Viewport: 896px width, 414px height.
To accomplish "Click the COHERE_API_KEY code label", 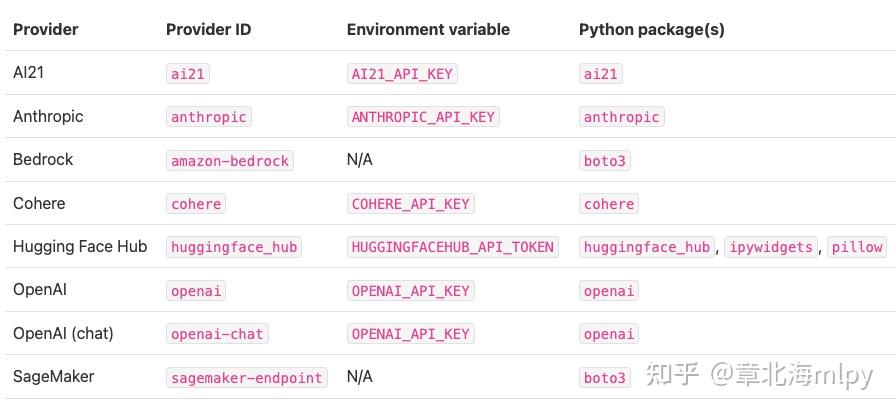I will click(x=410, y=204).
